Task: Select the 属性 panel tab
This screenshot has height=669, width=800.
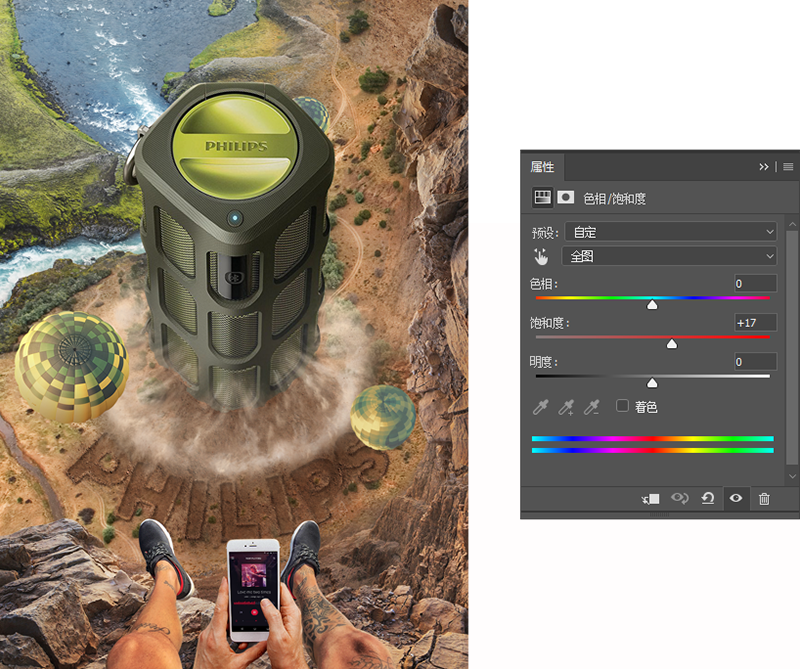Action: click(542, 167)
